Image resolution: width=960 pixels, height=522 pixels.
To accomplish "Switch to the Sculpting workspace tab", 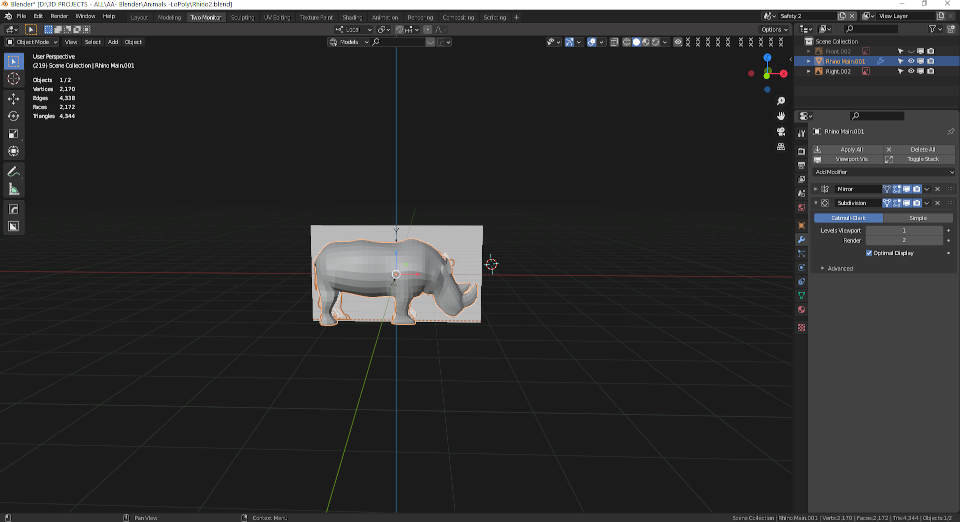I will (242, 18).
